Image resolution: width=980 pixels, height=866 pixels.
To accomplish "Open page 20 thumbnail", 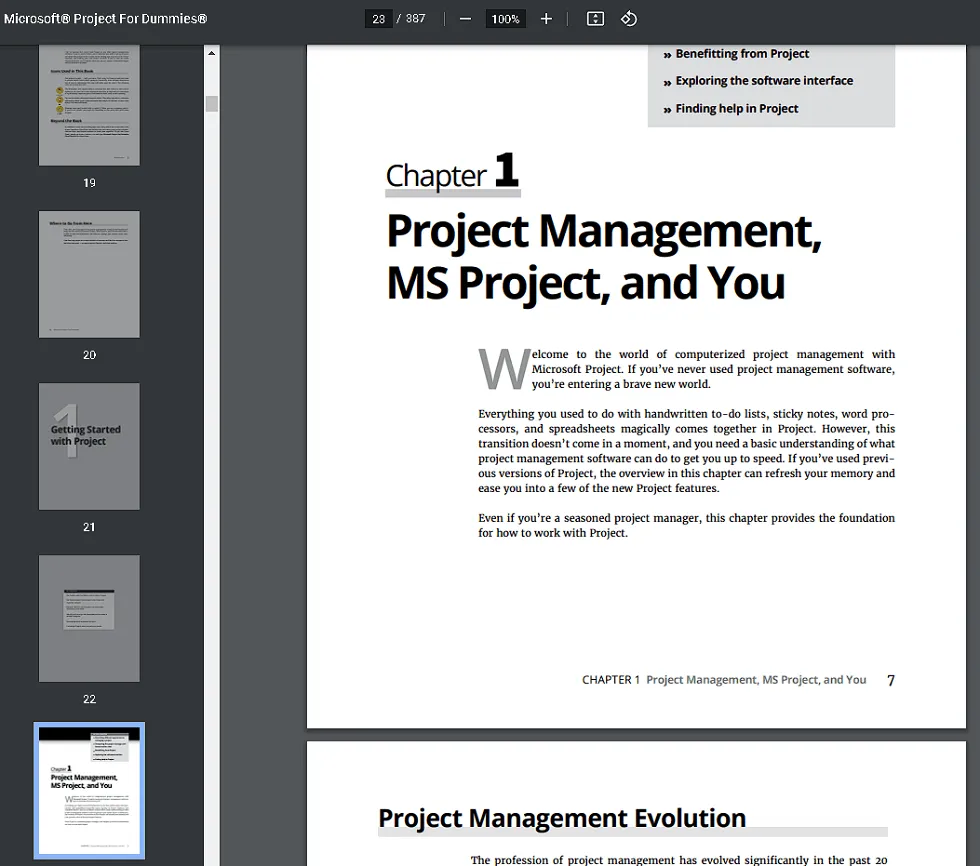I will (x=89, y=274).
